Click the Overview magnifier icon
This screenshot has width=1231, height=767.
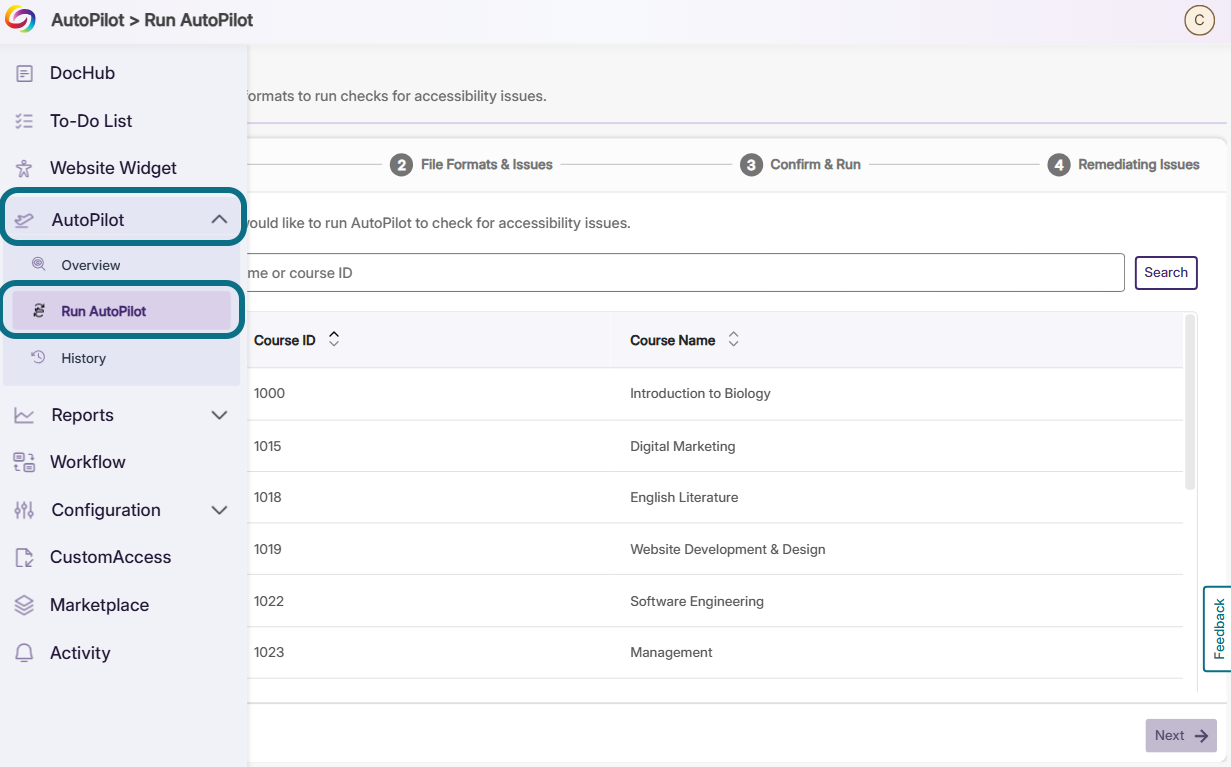pyautogui.click(x=39, y=265)
